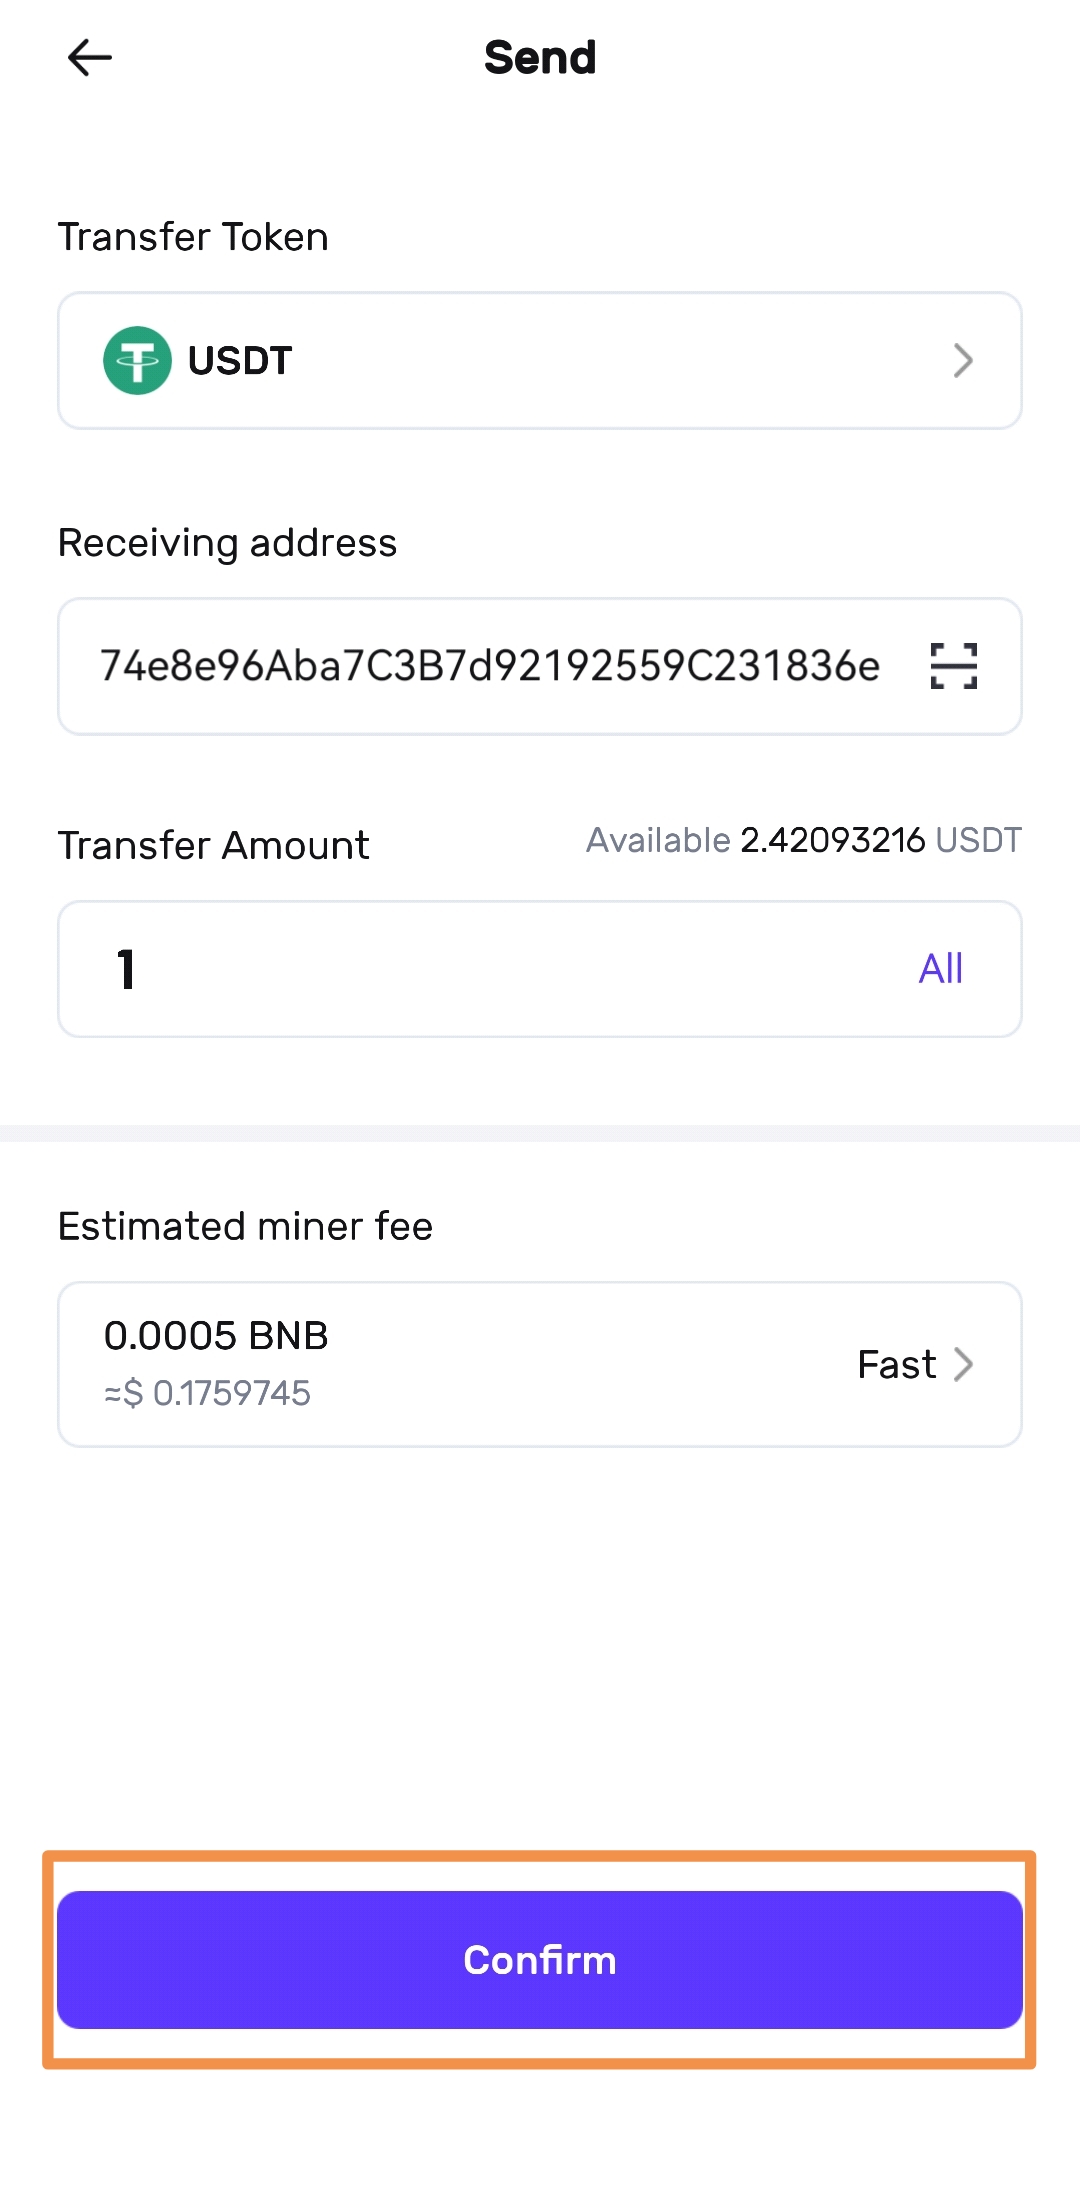Change the Fast fee speed setting
This screenshot has height=2212, width=1080.
tap(897, 1364)
